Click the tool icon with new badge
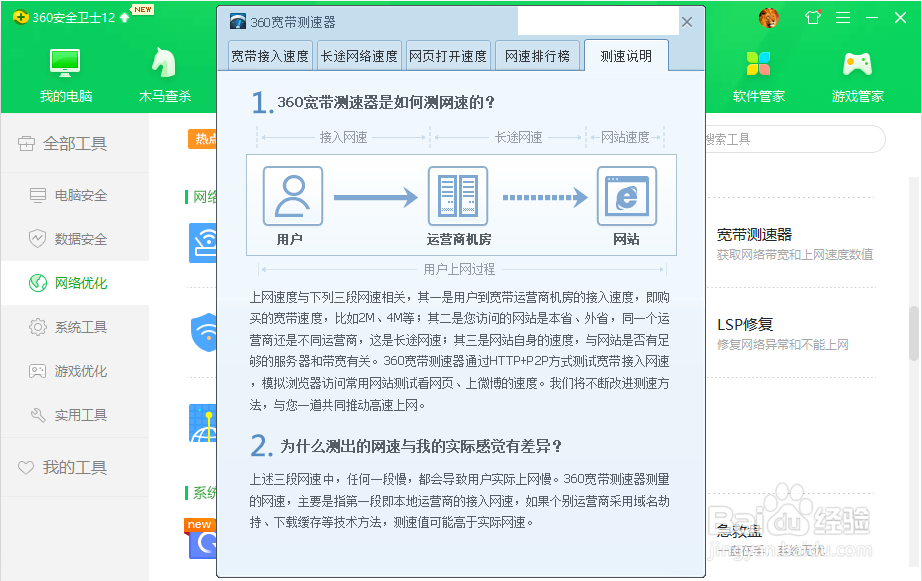The width and height of the screenshot is (922, 581). pyautogui.click(x=202, y=539)
